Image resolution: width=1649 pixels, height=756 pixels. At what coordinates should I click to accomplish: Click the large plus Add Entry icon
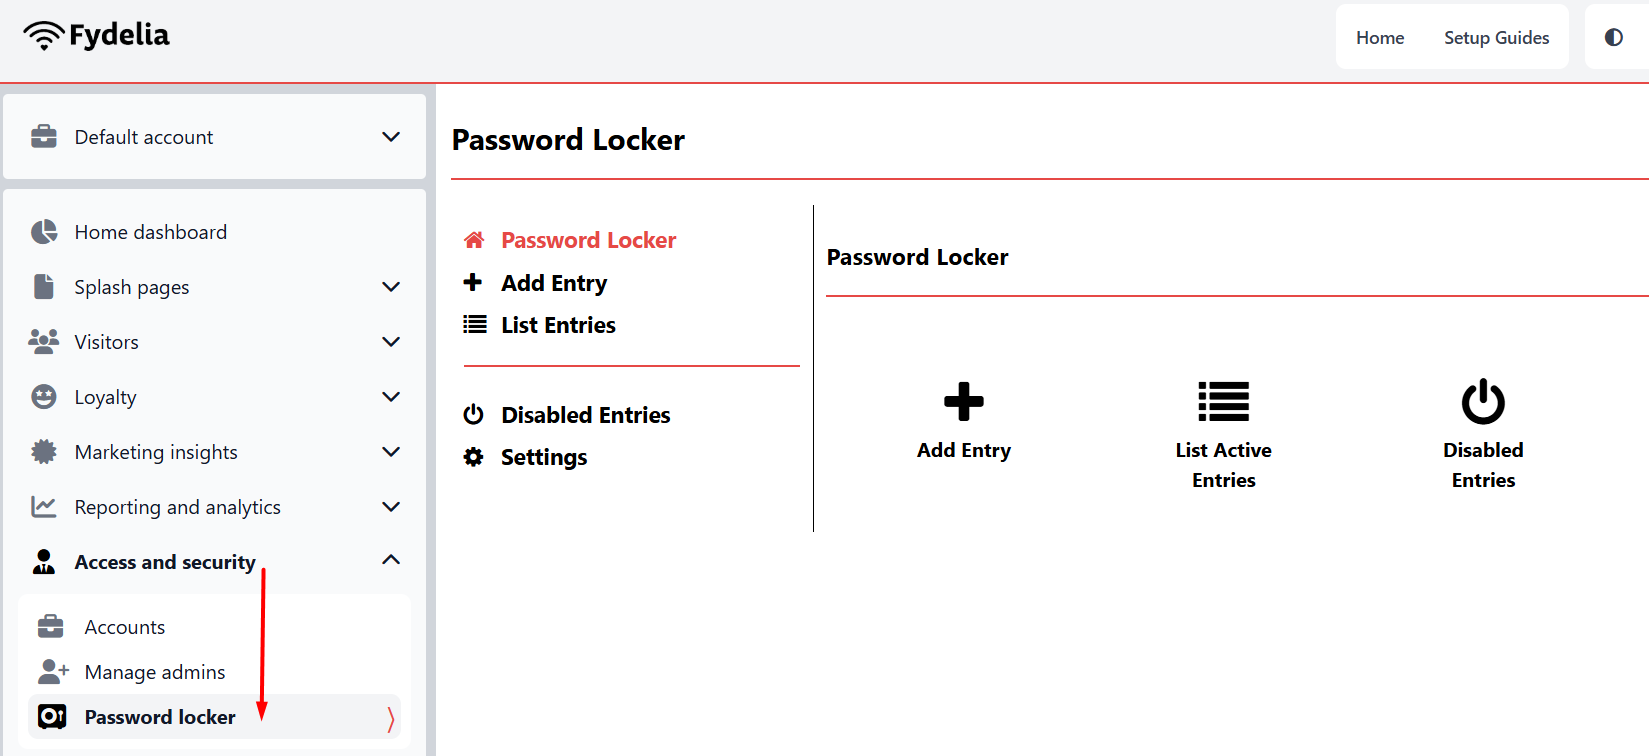pos(963,401)
